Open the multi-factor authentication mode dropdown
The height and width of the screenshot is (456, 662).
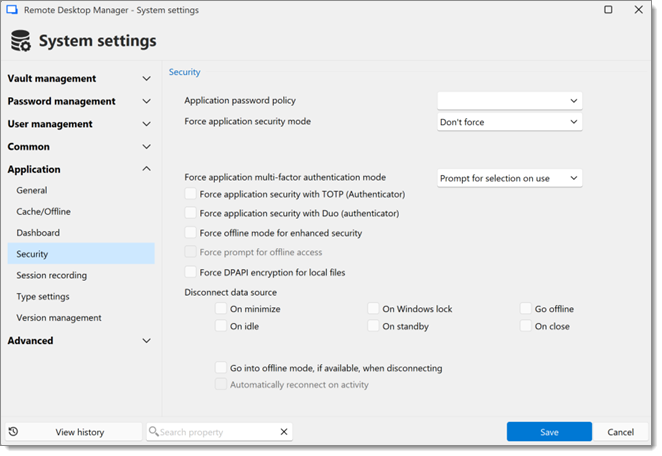510,178
